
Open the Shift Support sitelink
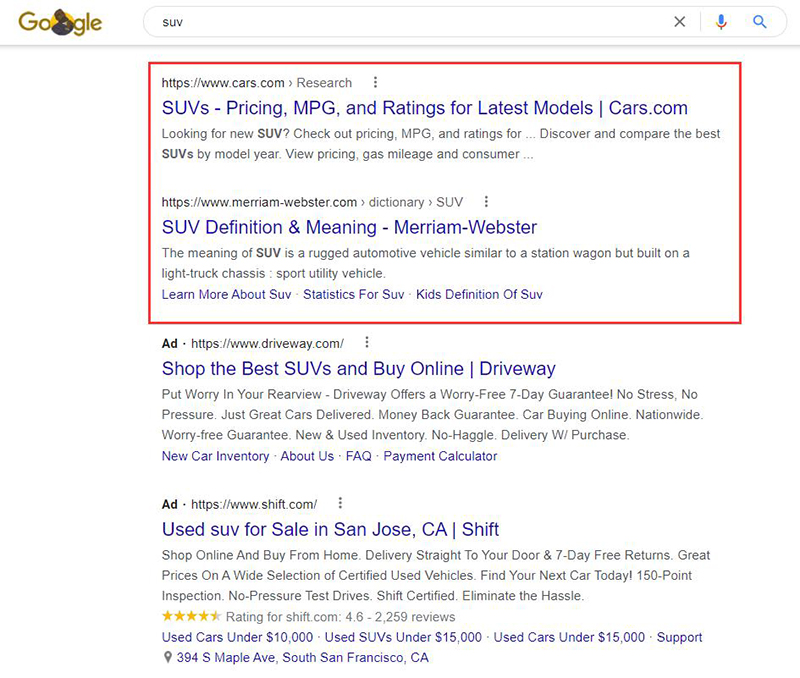tap(679, 637)
